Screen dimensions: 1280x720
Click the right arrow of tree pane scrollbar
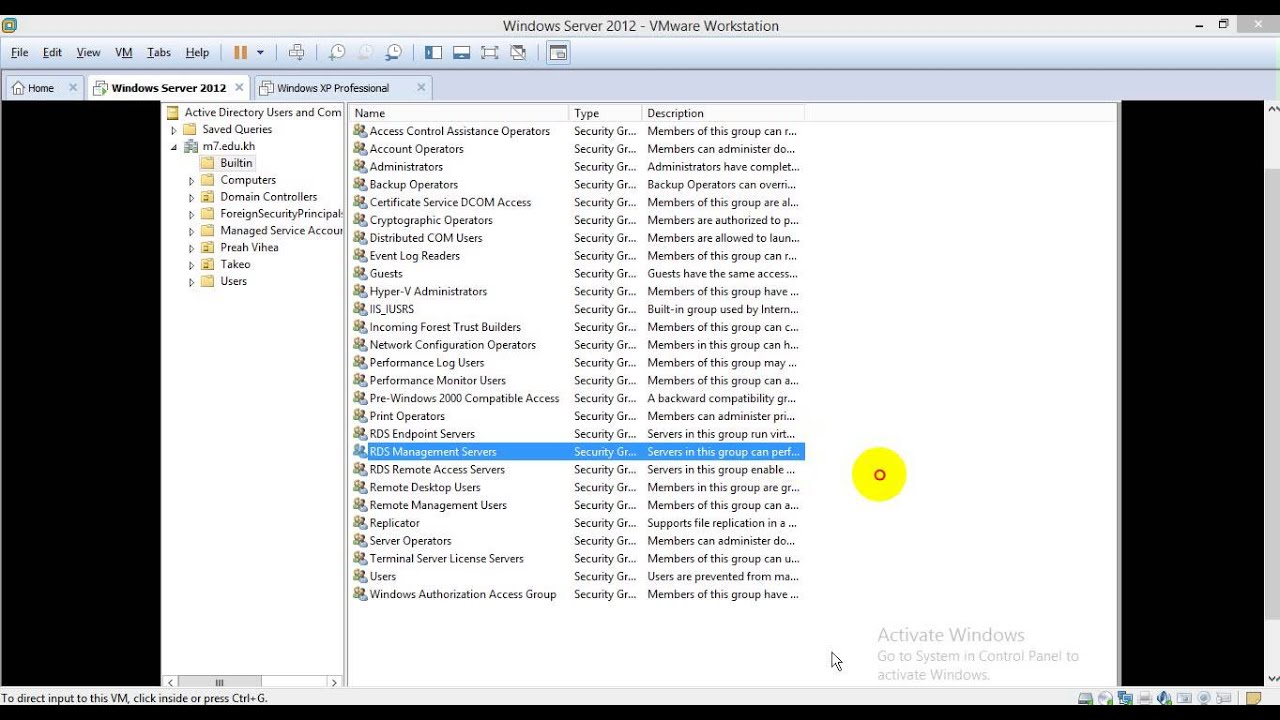tap(334, 682)
